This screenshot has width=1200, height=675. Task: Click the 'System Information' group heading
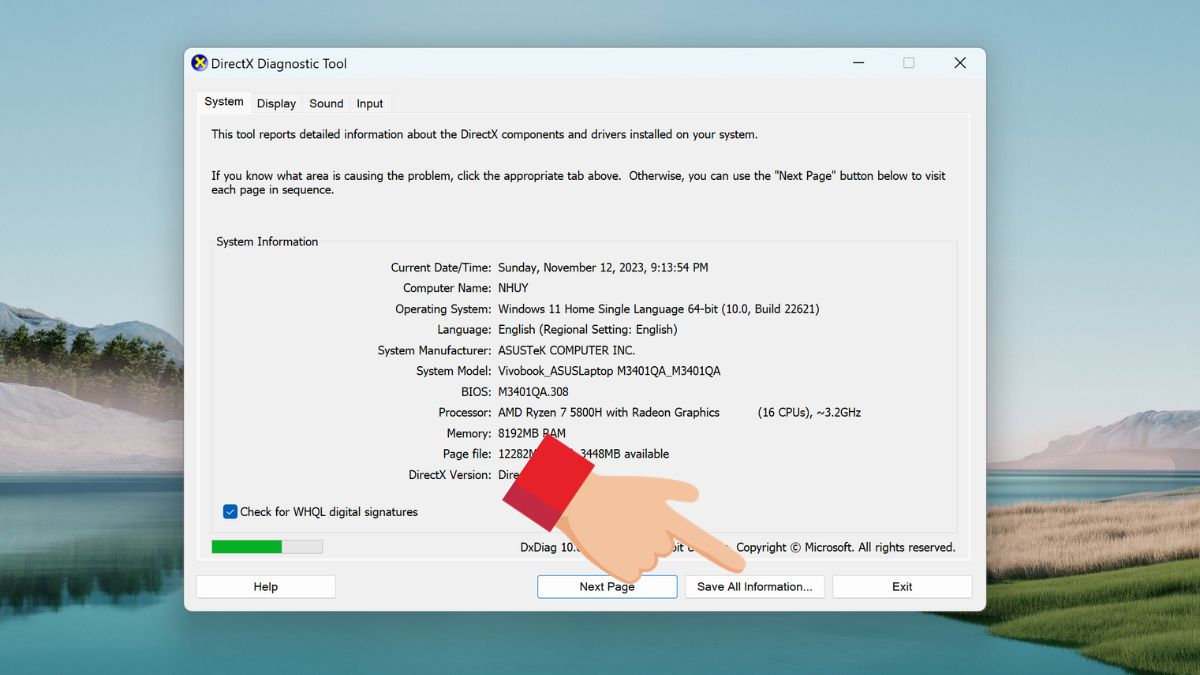pyautogui.click(x=267, y=242)
